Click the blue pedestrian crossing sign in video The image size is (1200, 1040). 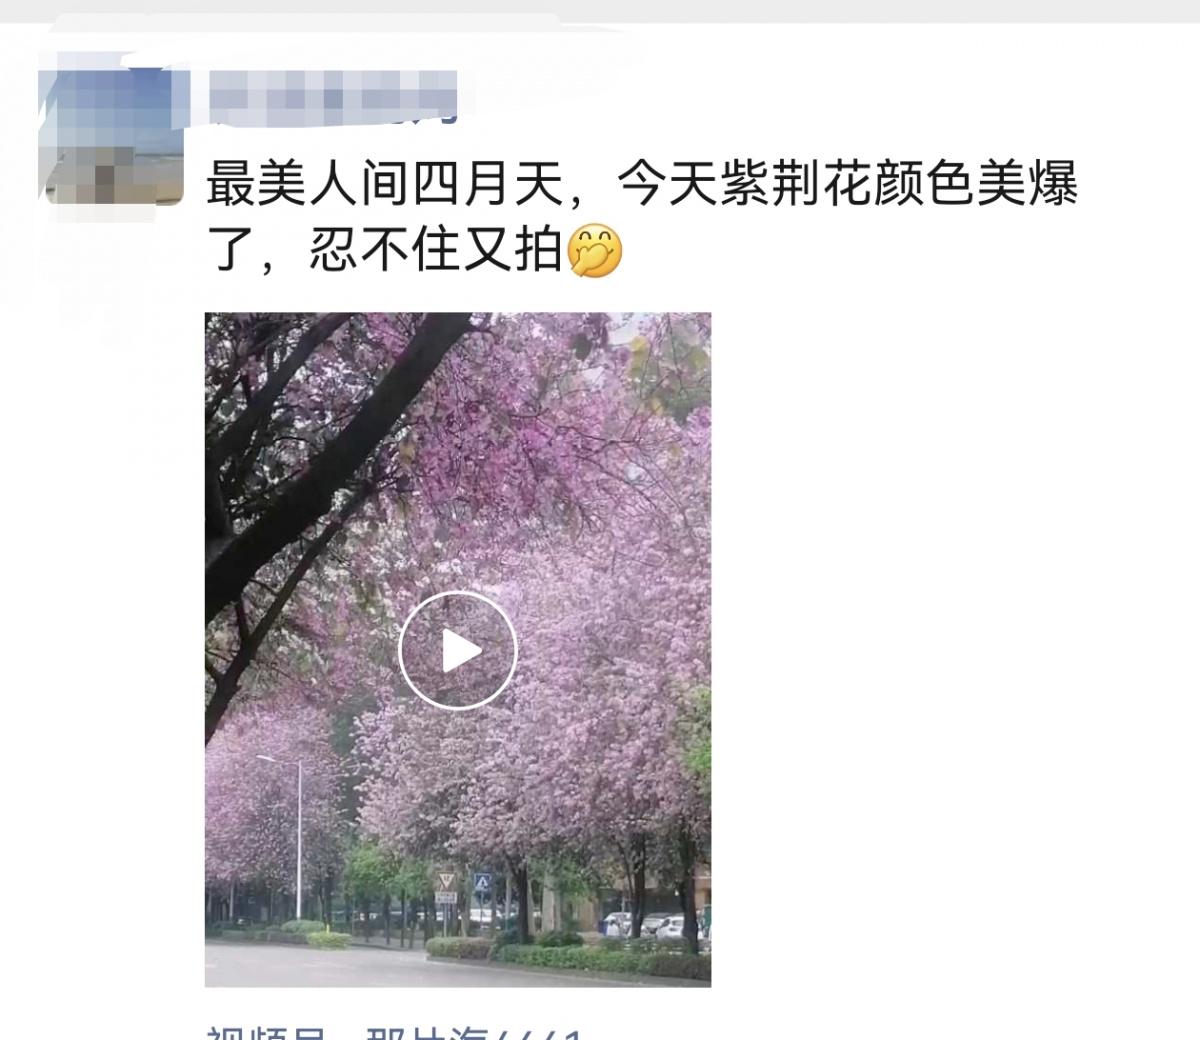point(483,883)
